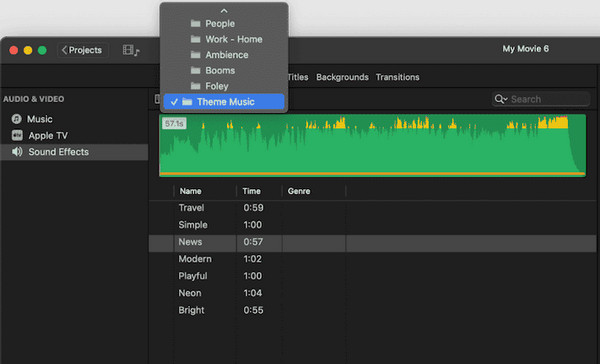
Task: Open the Backgrounds tab
Action: (342, 77)
